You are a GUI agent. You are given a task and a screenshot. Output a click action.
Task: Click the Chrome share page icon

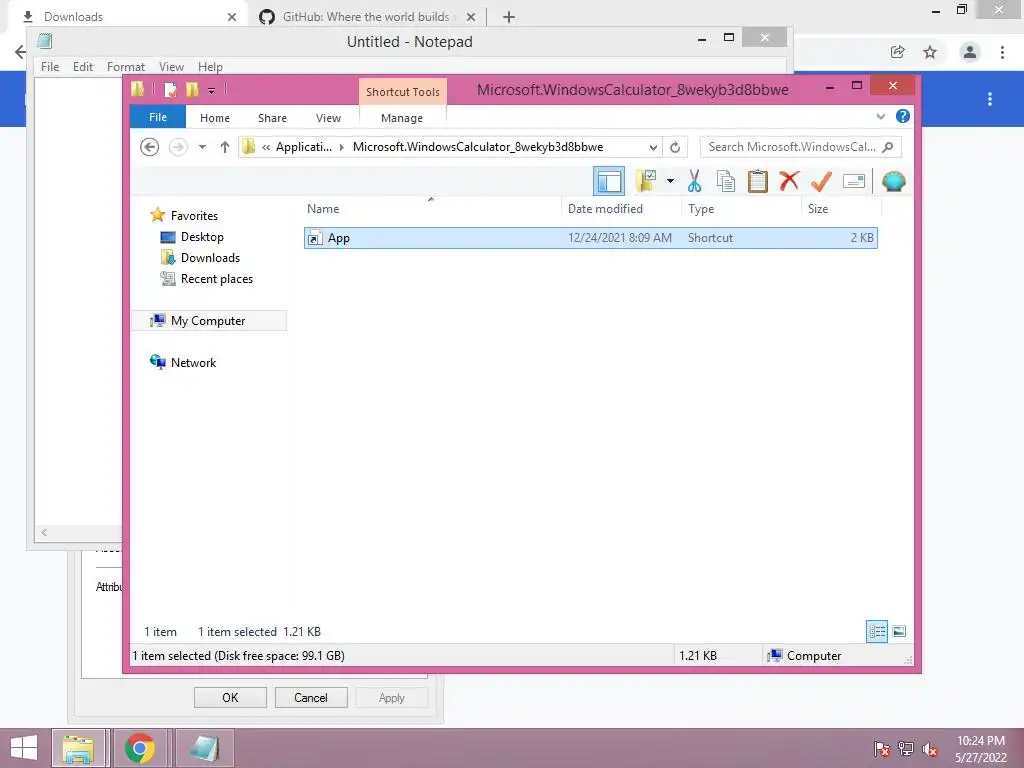point(898,52)
